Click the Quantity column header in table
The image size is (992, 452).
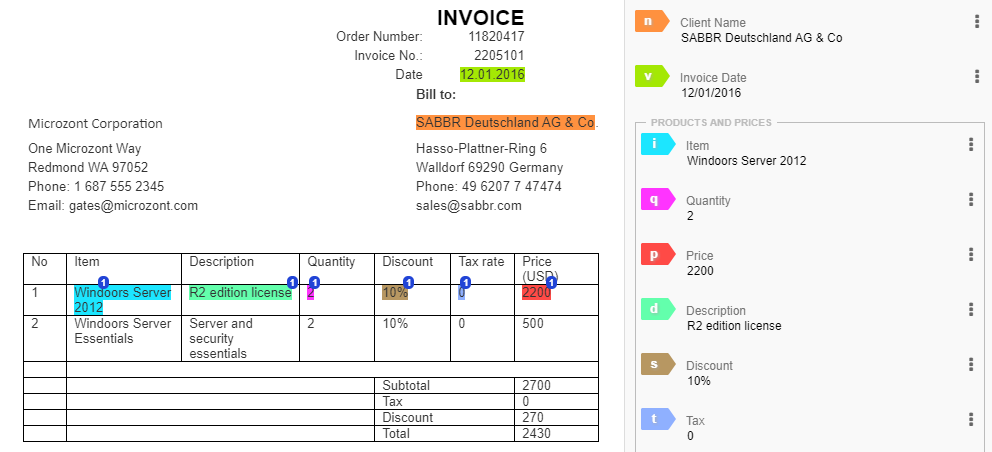click(332, 261)
